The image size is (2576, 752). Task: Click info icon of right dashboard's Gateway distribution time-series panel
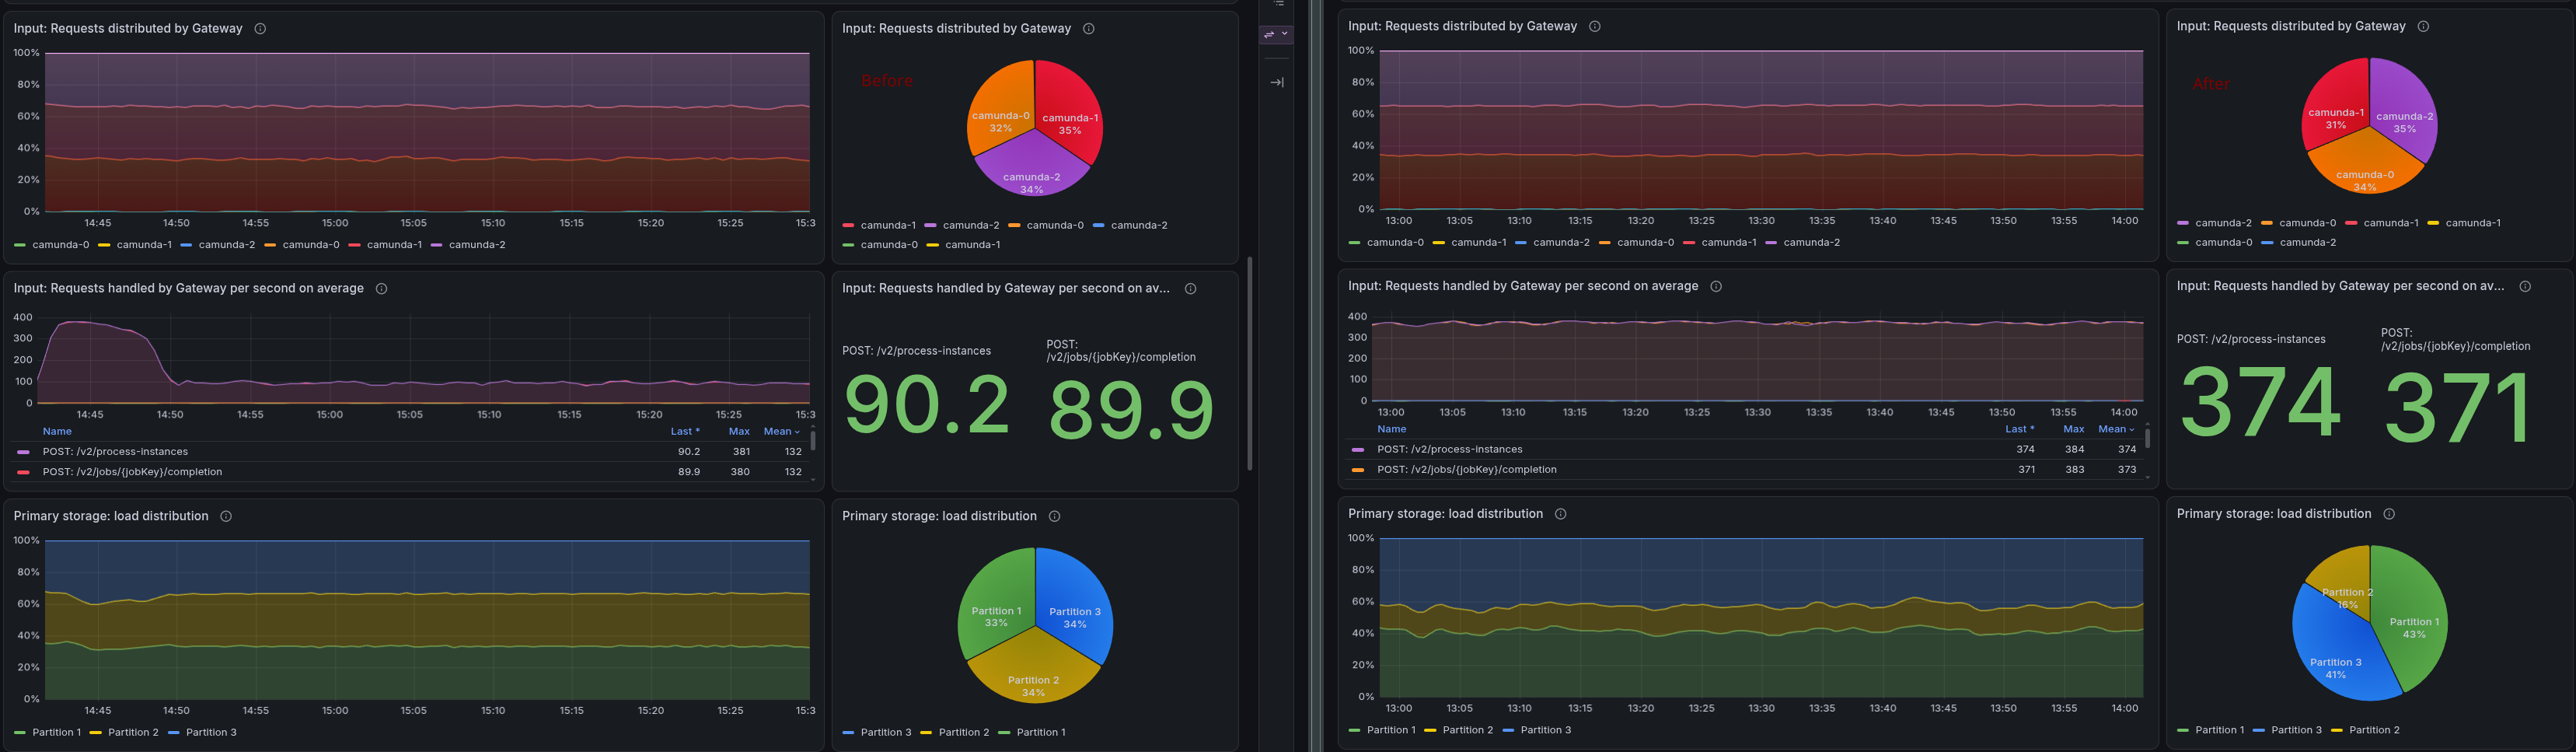point(1595,27)
